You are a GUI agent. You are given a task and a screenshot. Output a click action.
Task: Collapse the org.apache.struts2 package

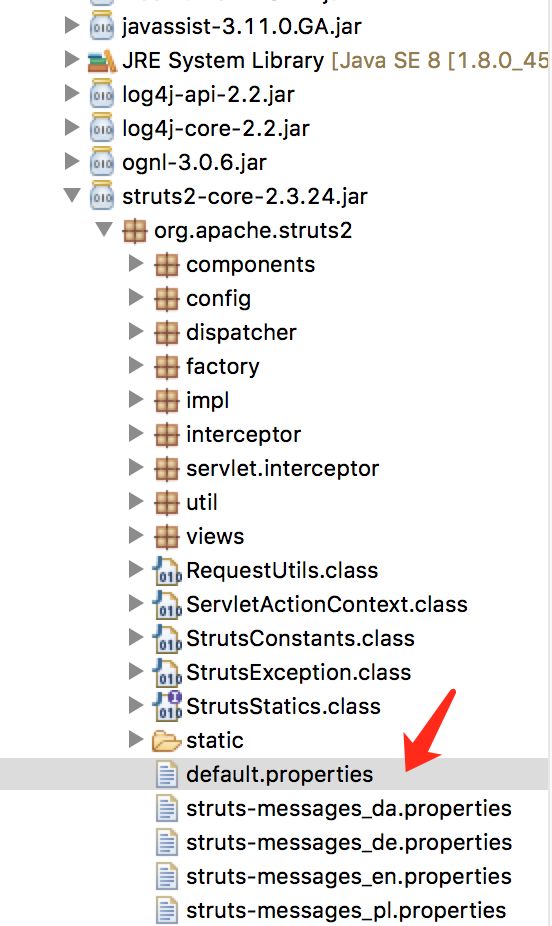(x=104, y=230)
